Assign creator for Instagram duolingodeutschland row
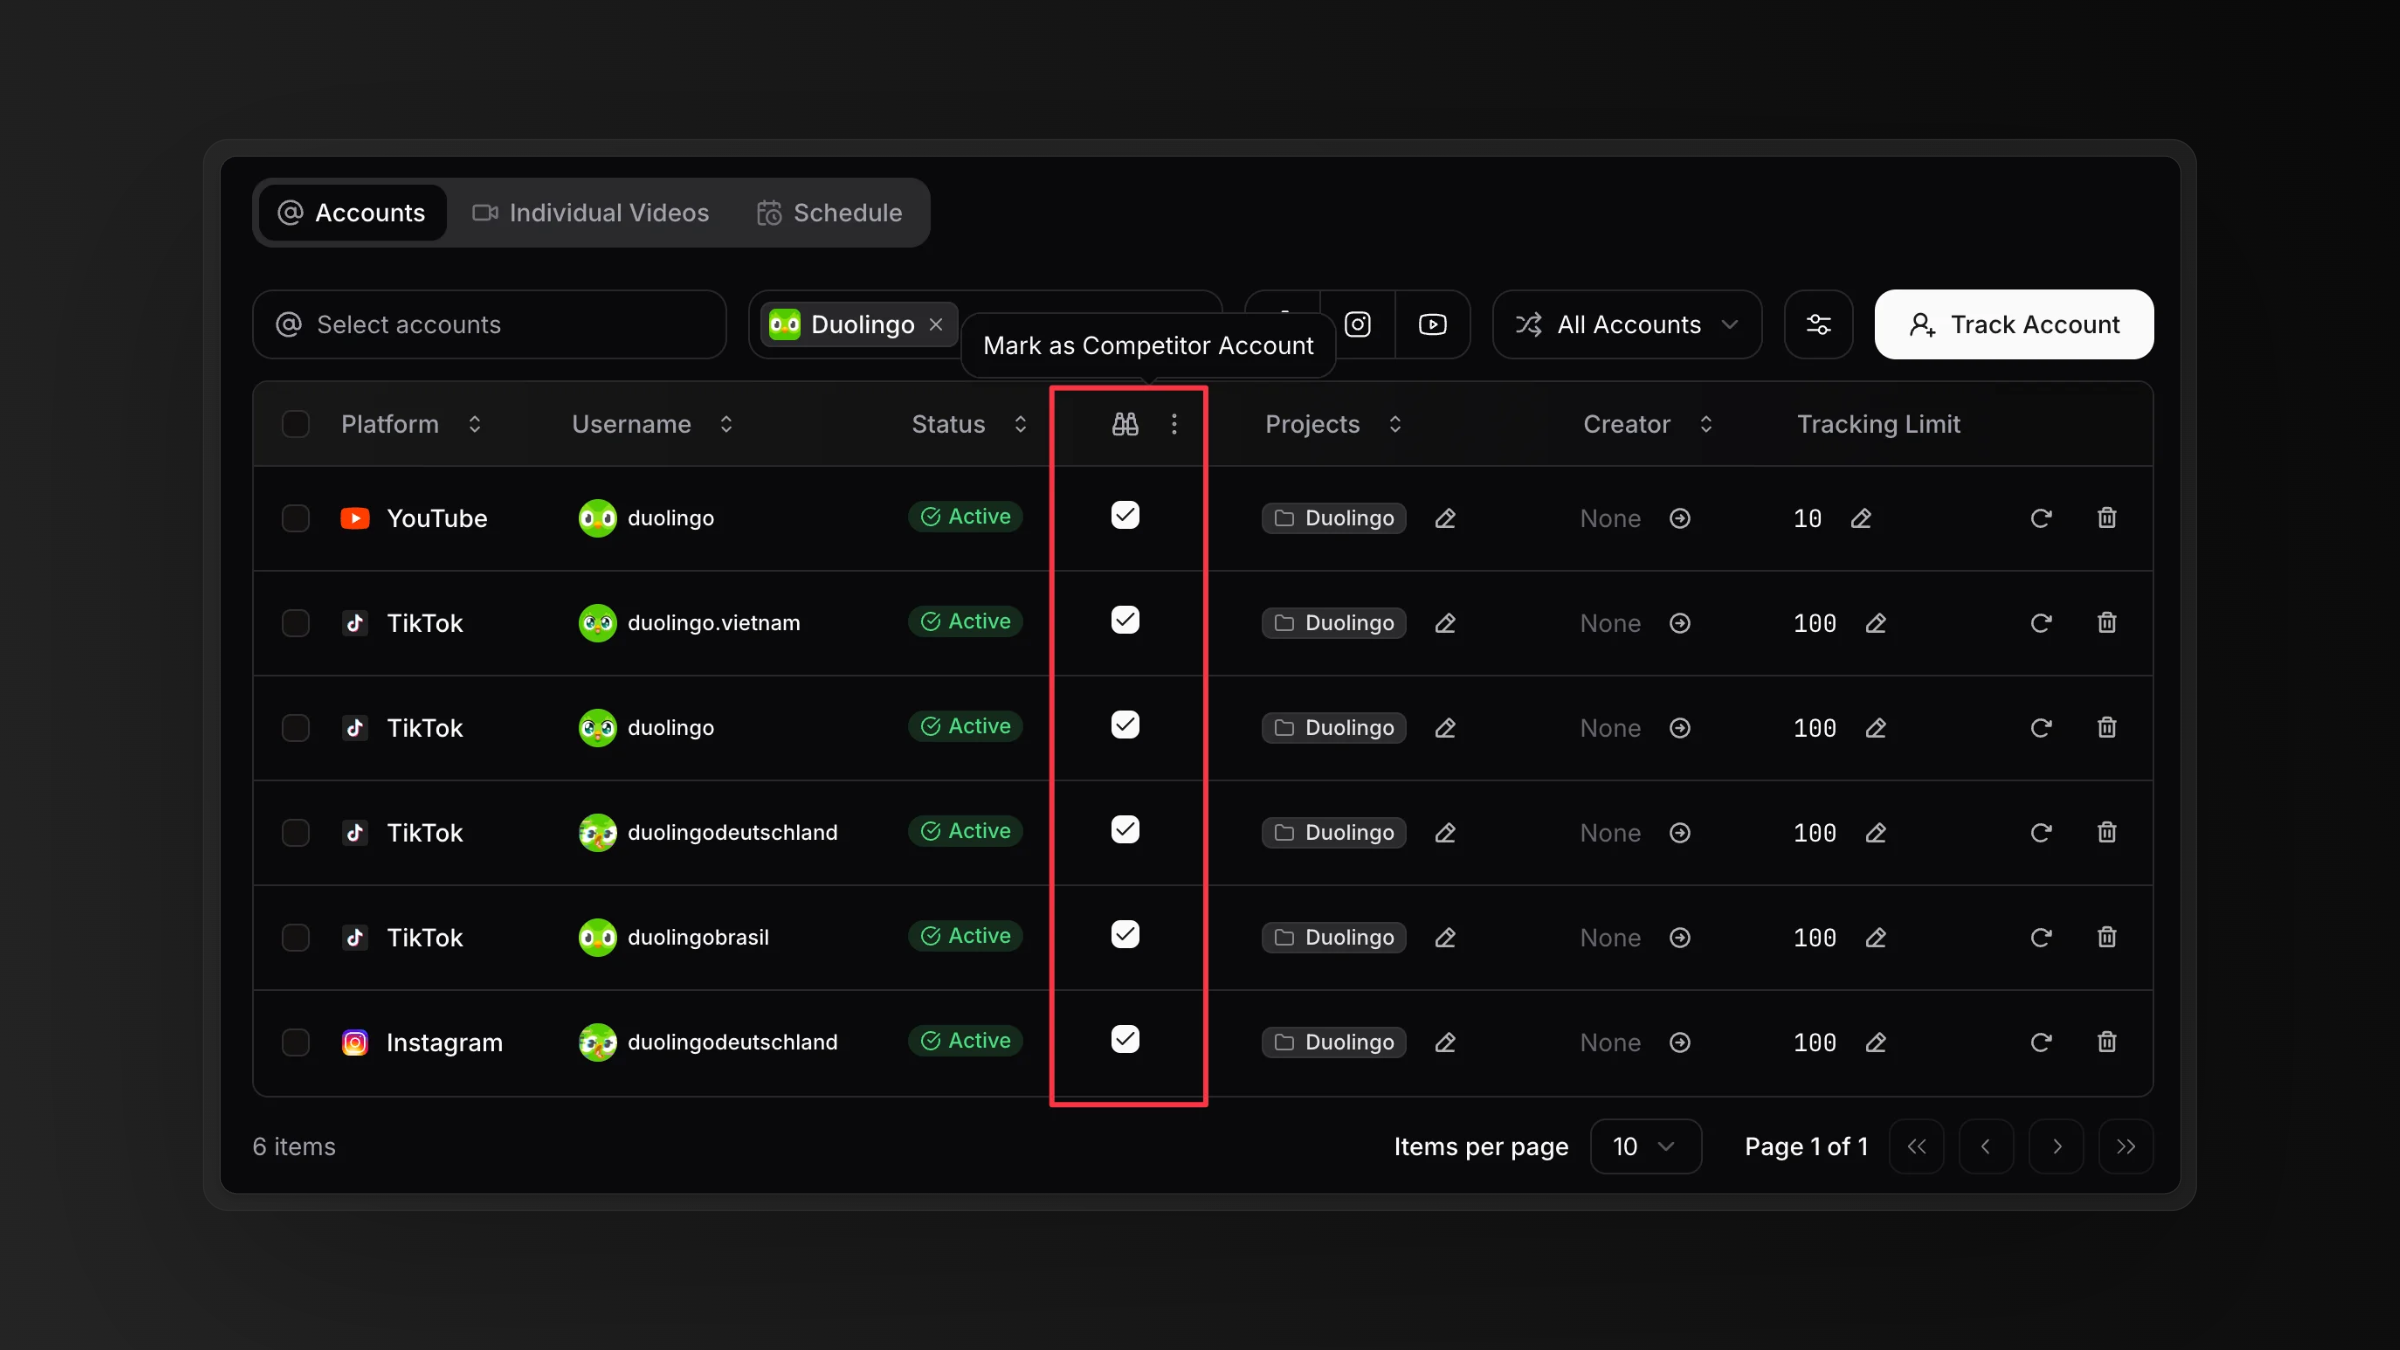Viewport: 2400px width, 1350px height. click(1680, 1042)
